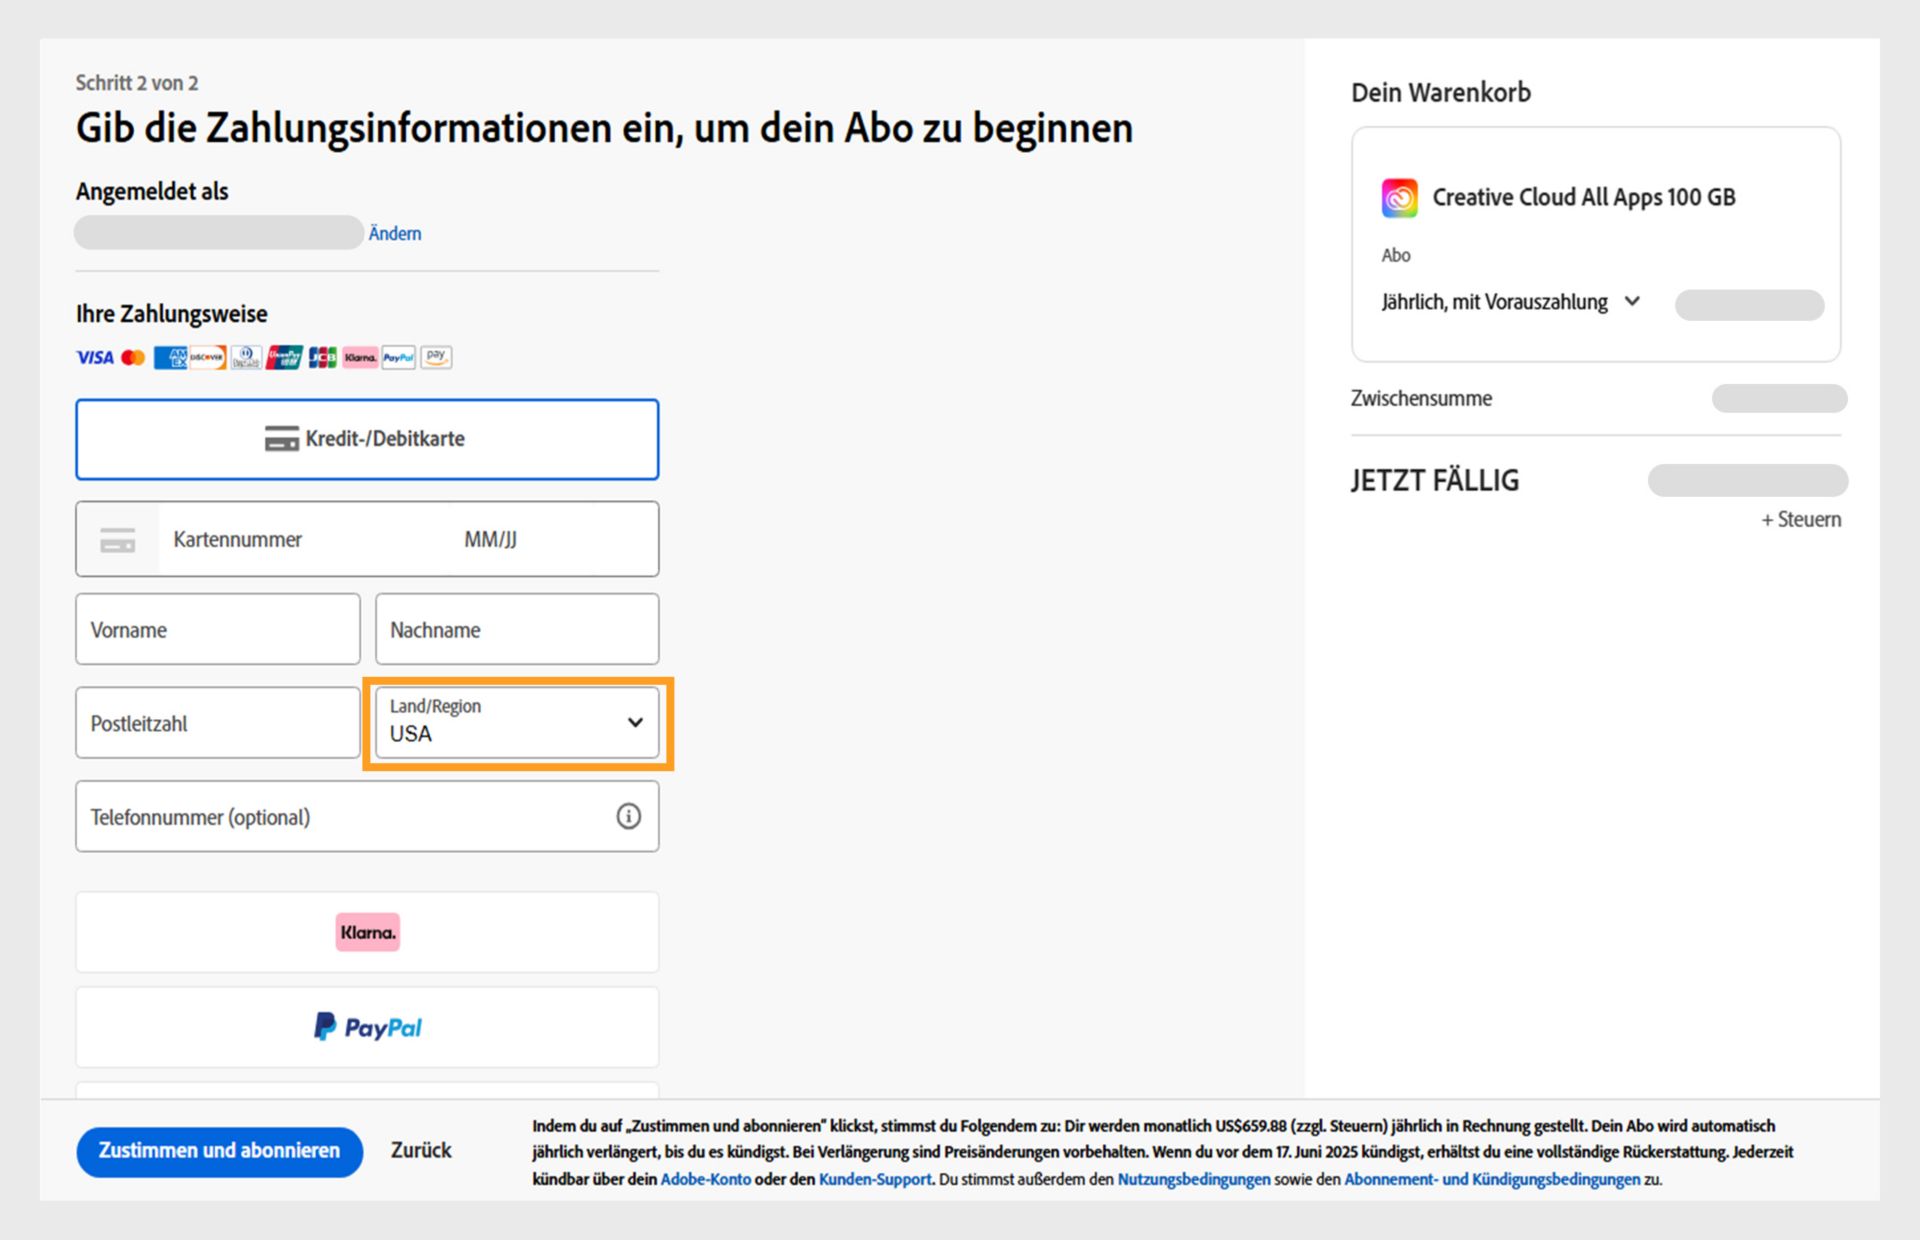Open Abonnement- und Kündigungsbedingungen link
Viewport: 1920px width, 1240px height.
(1492, 1179)
